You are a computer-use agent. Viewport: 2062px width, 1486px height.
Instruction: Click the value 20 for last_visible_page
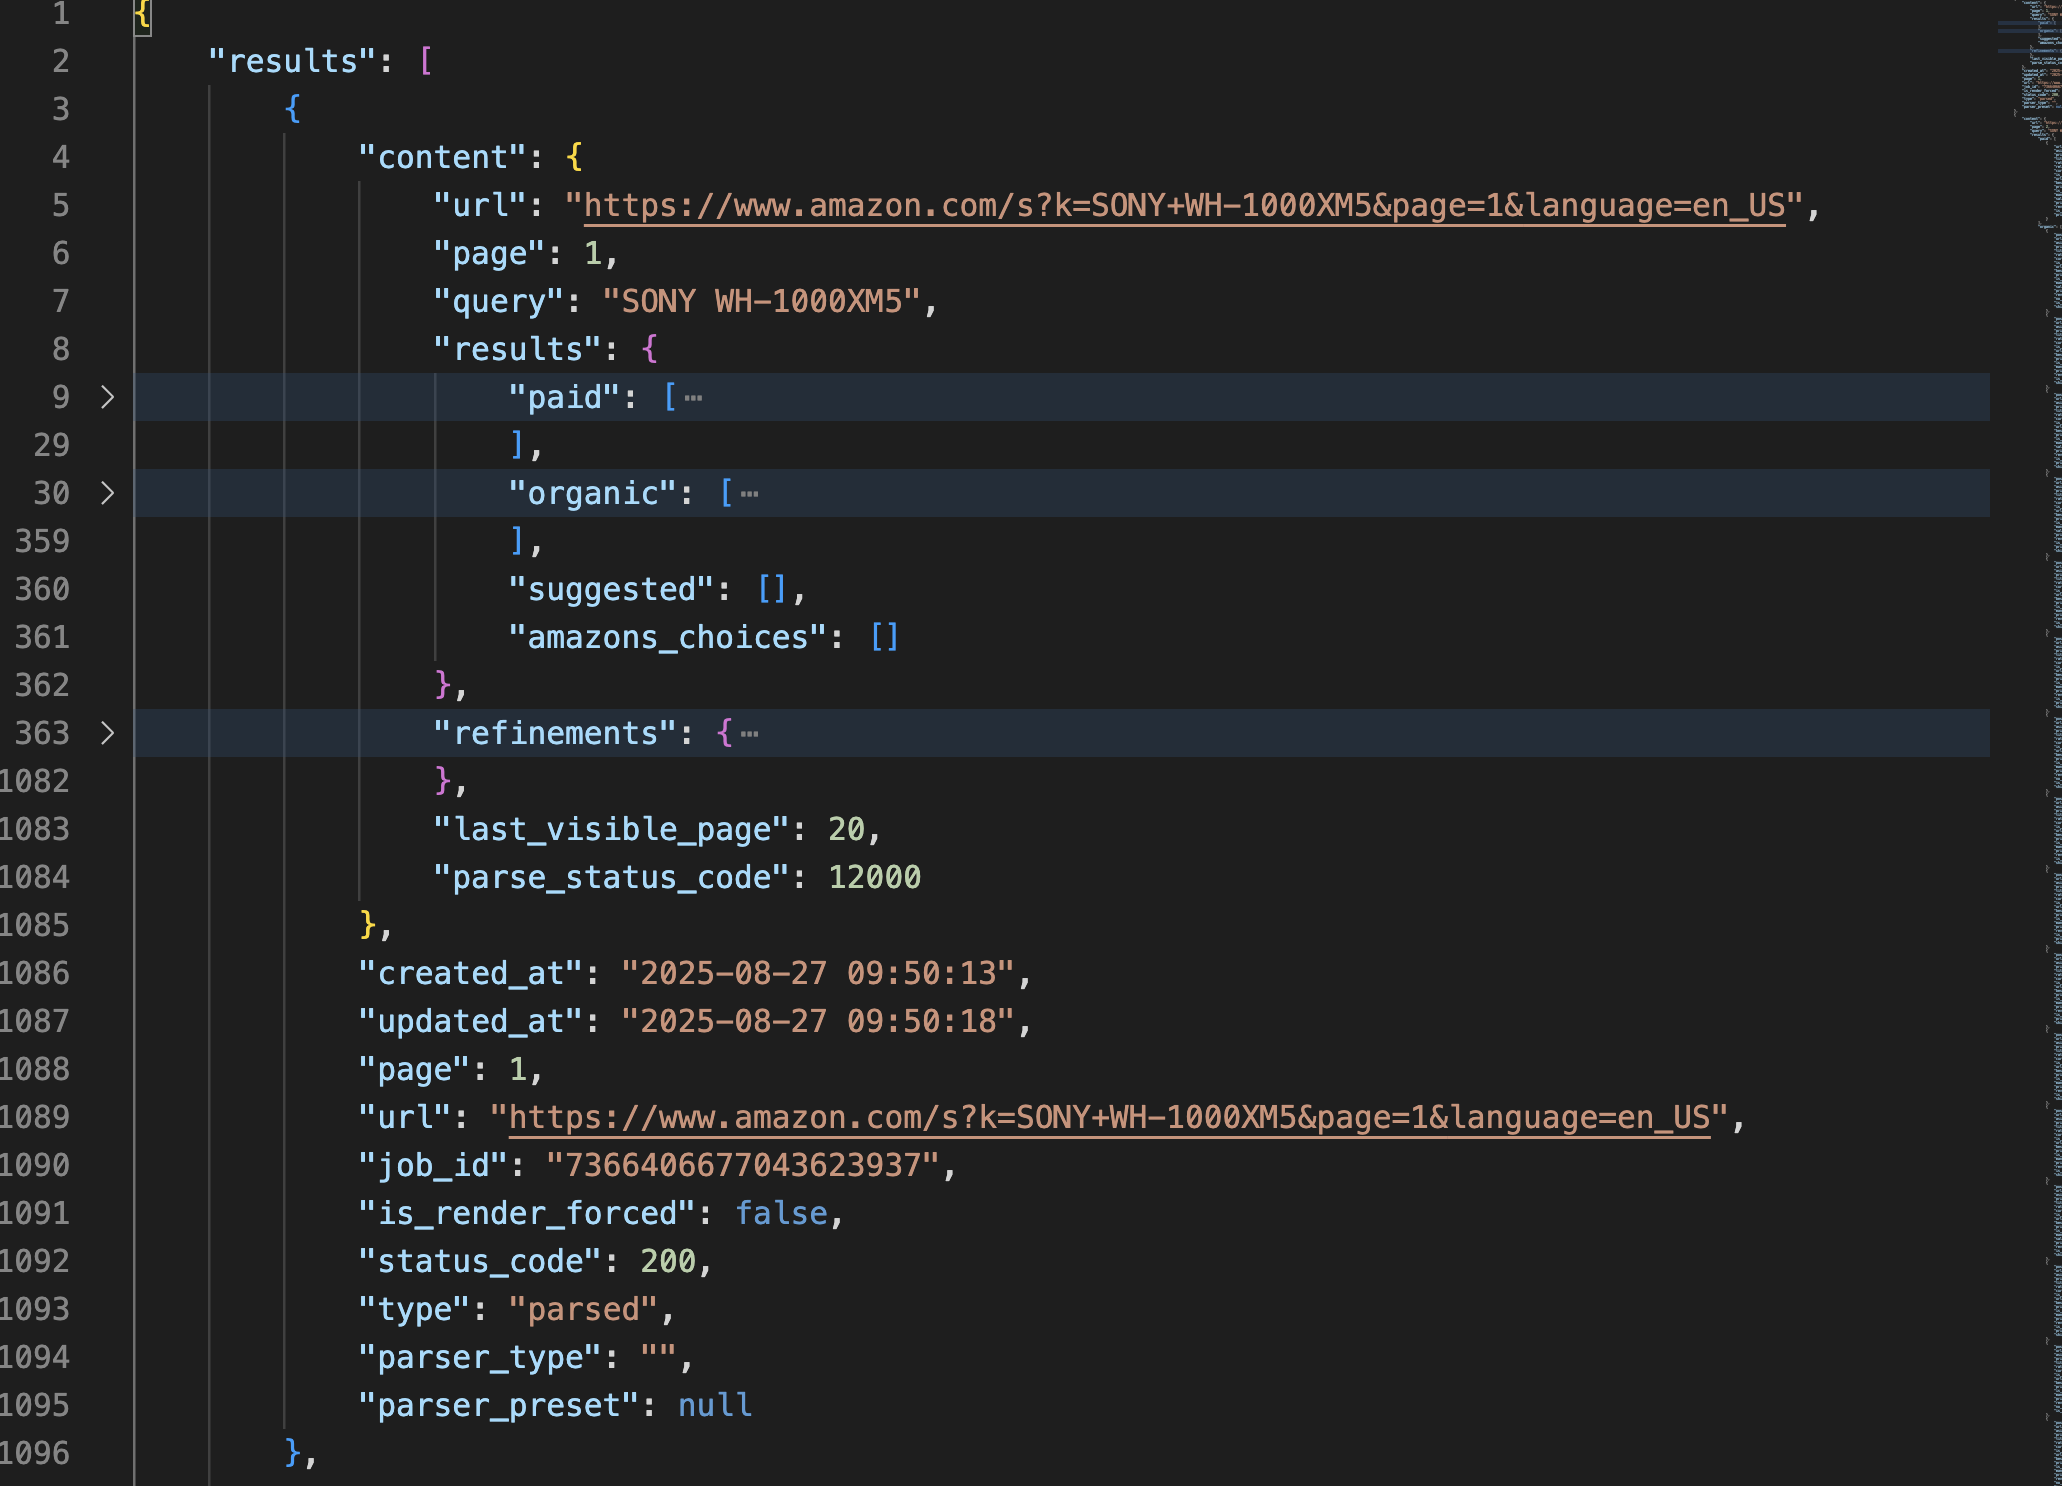[x=846, y=829]
